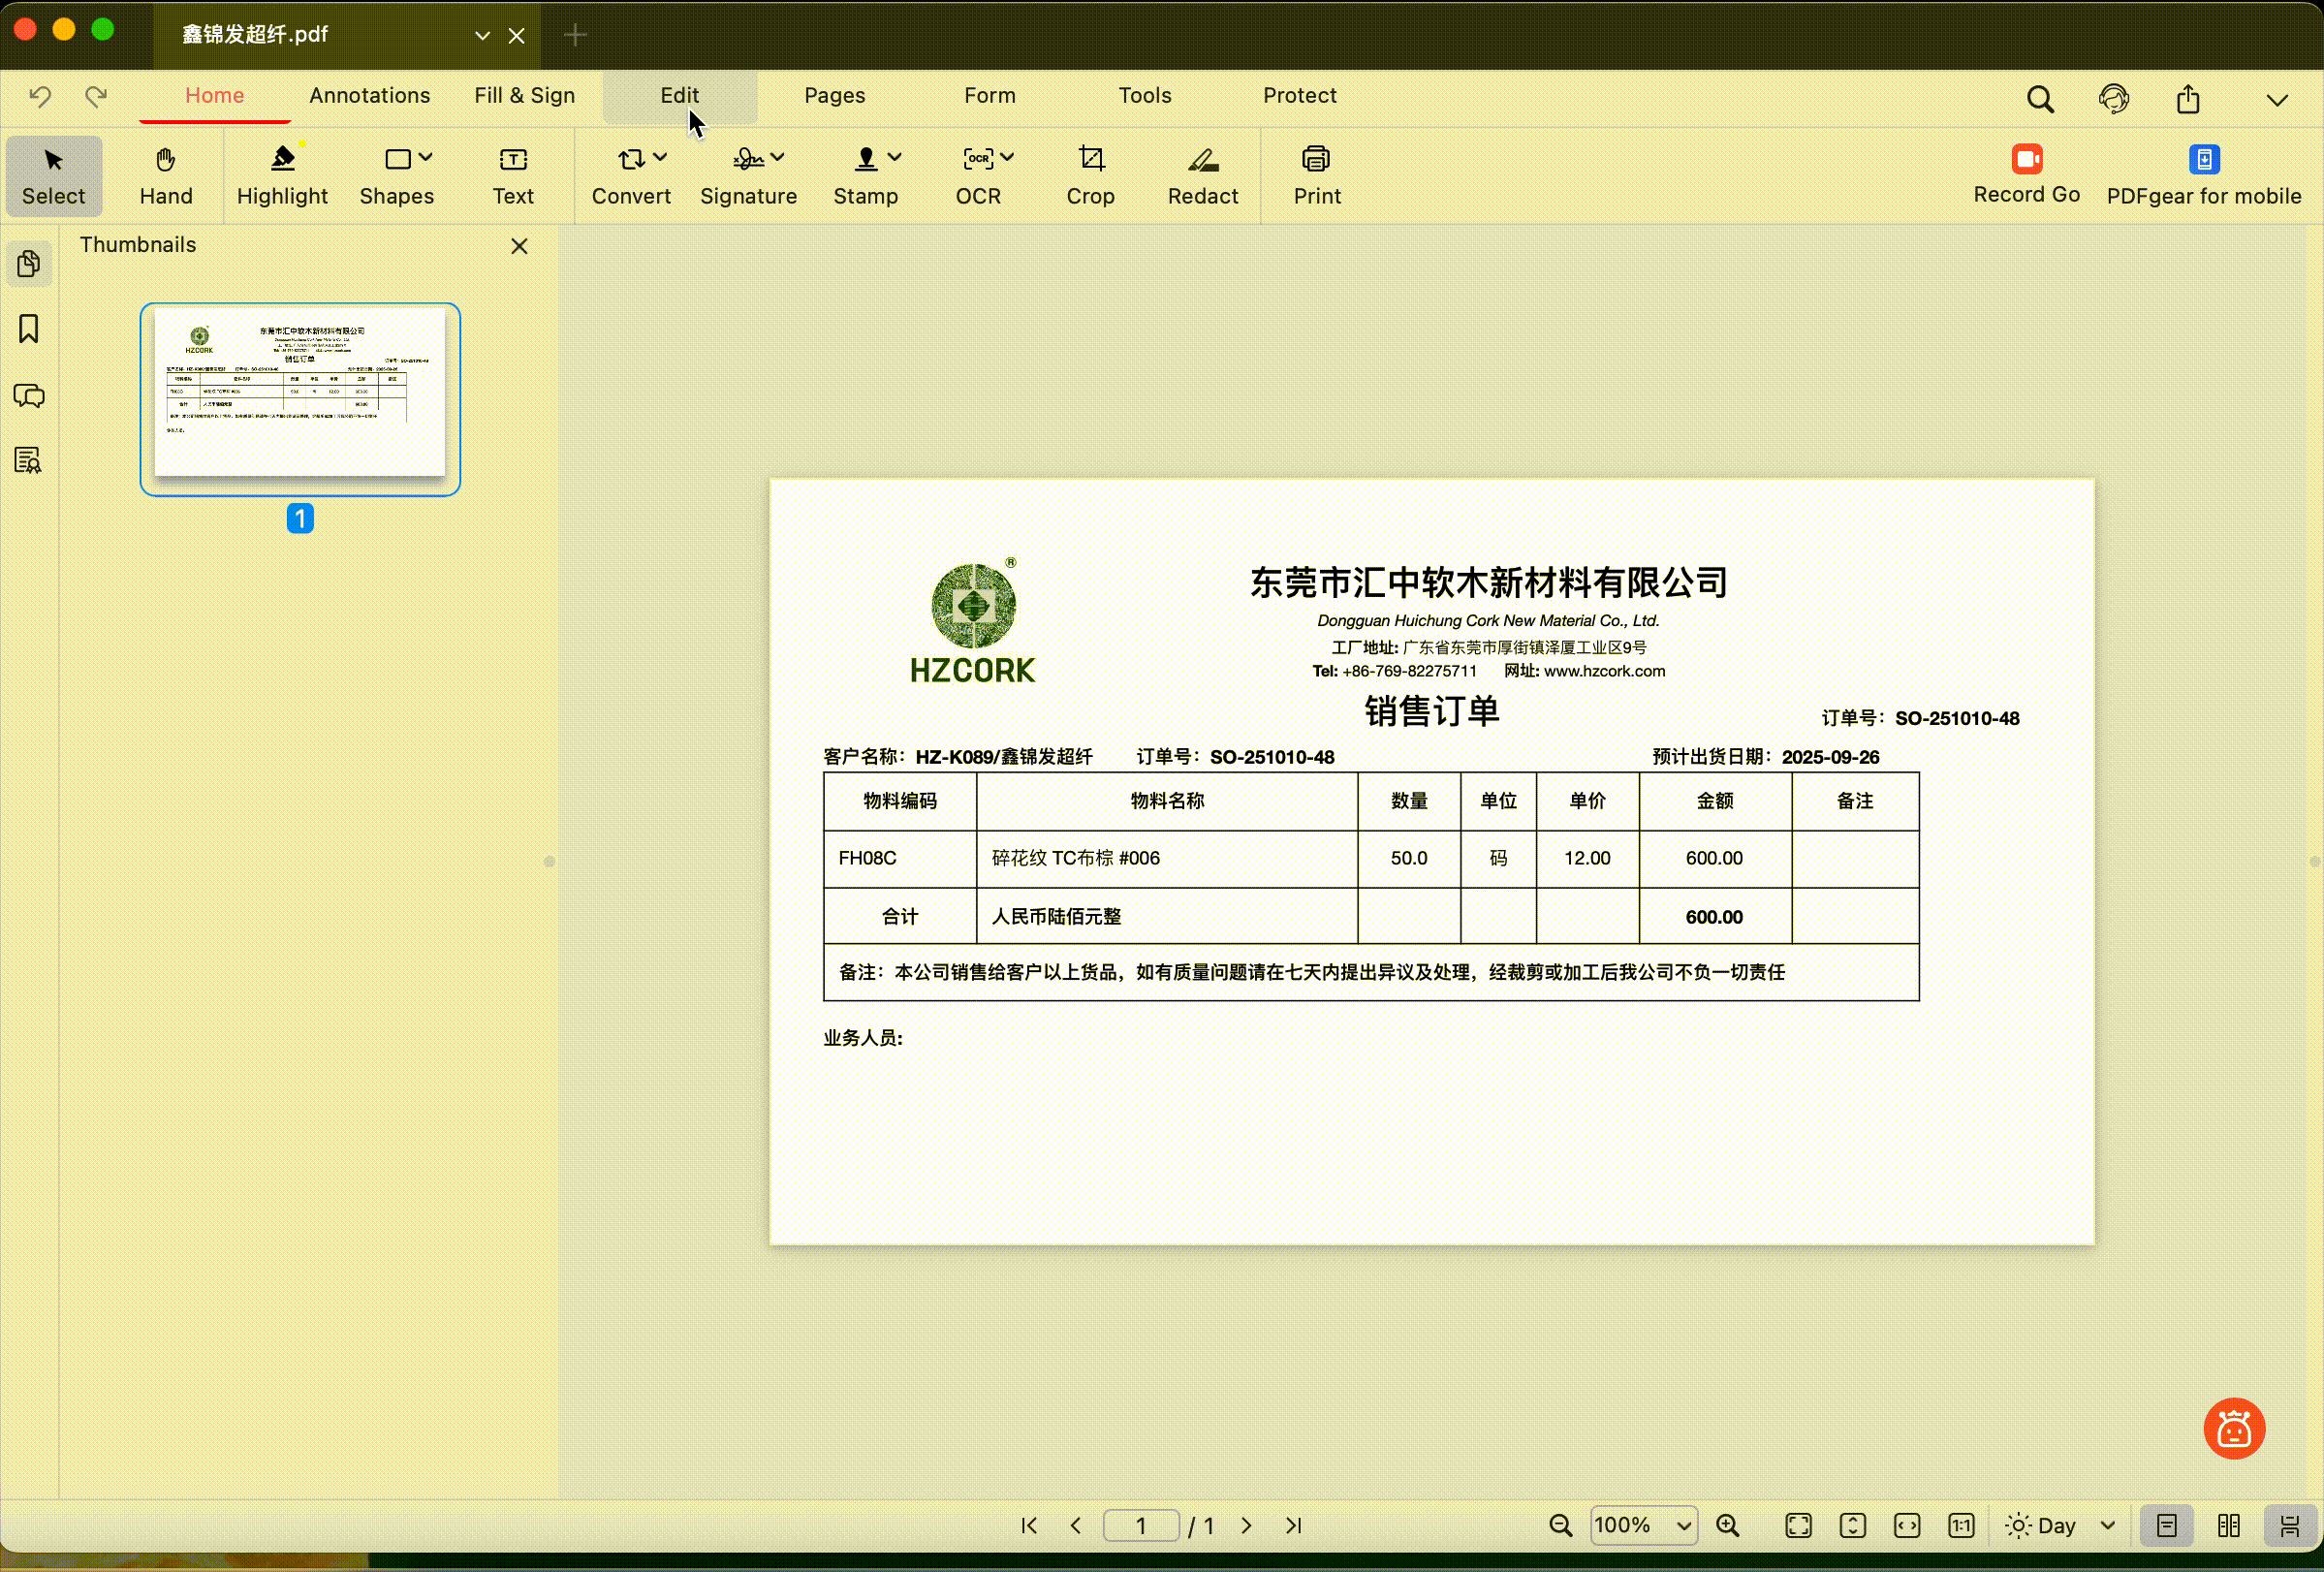Image resolution: width=2324 pixels, height=1572 pixels.
Task: Open the Bookmarks panel
Action: pyautogui.click(x=28, y=329)
